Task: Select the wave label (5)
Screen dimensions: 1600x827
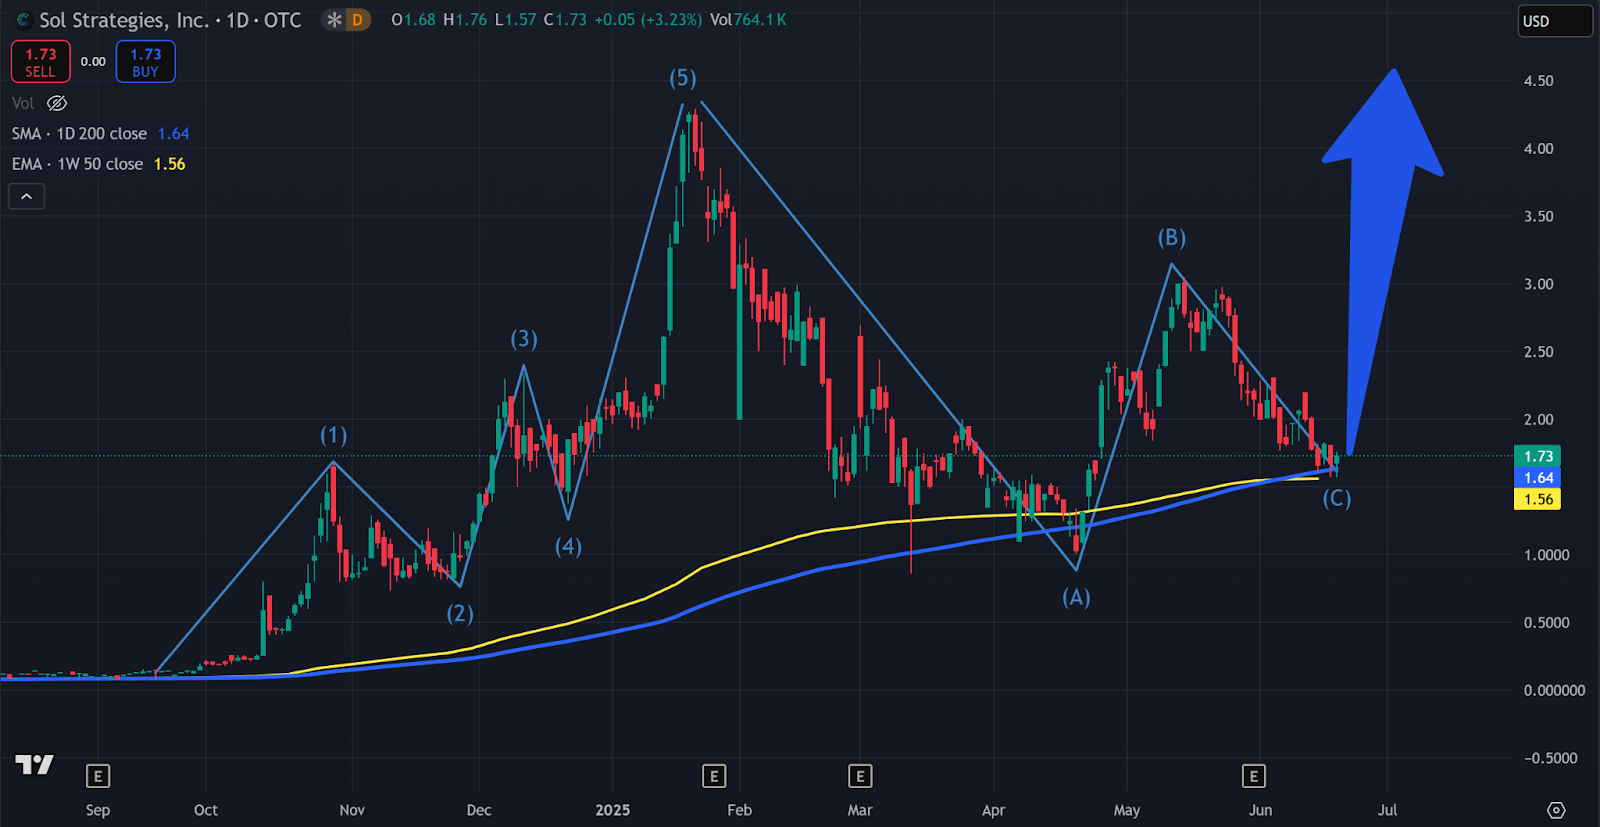Action: (683, 79)
